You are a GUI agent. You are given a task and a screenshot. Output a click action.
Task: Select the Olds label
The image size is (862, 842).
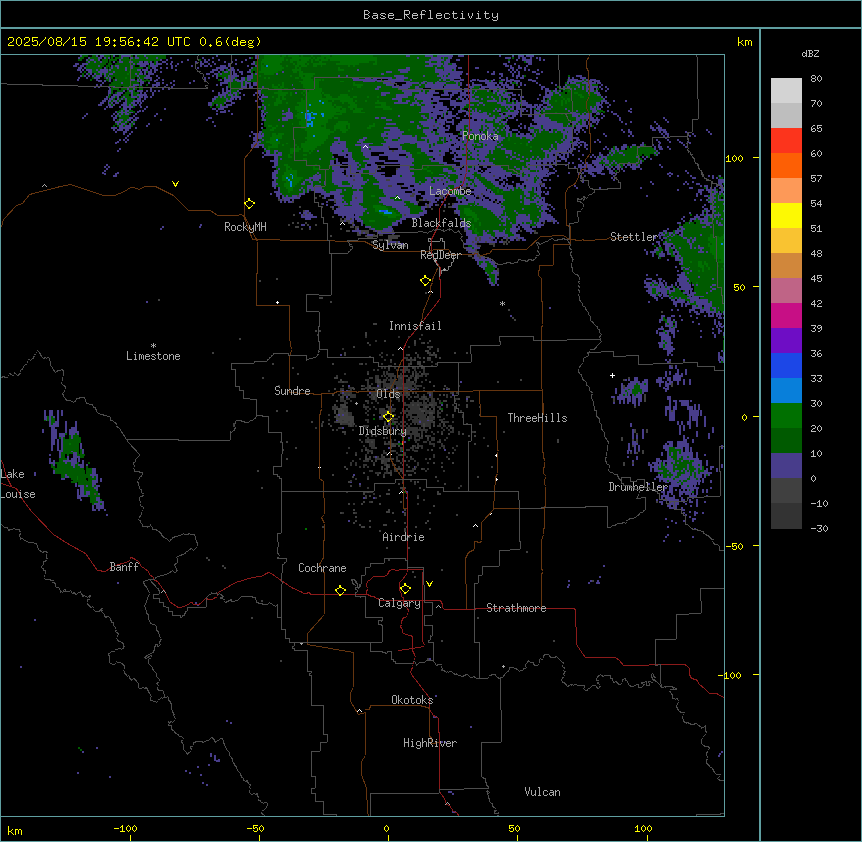point(388,394)
